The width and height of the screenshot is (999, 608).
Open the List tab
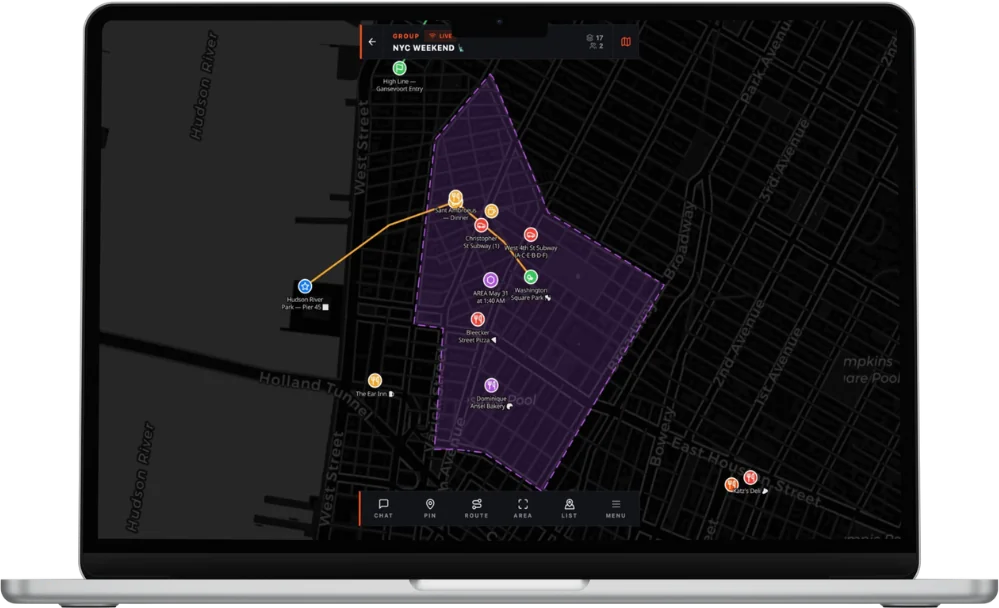pos(569,508)
